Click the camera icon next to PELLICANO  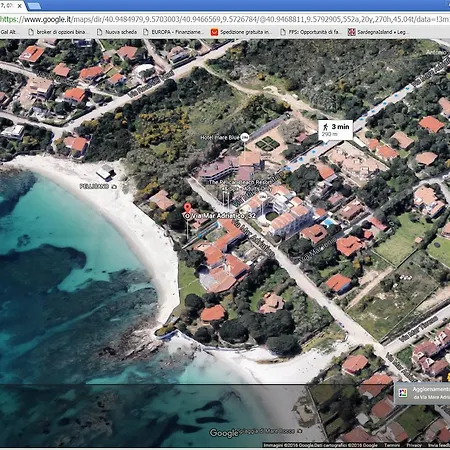click(114, 187)
